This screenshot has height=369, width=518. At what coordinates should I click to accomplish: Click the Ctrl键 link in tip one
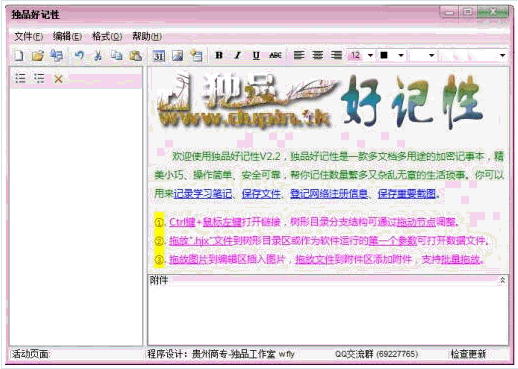tap(182, 222)
